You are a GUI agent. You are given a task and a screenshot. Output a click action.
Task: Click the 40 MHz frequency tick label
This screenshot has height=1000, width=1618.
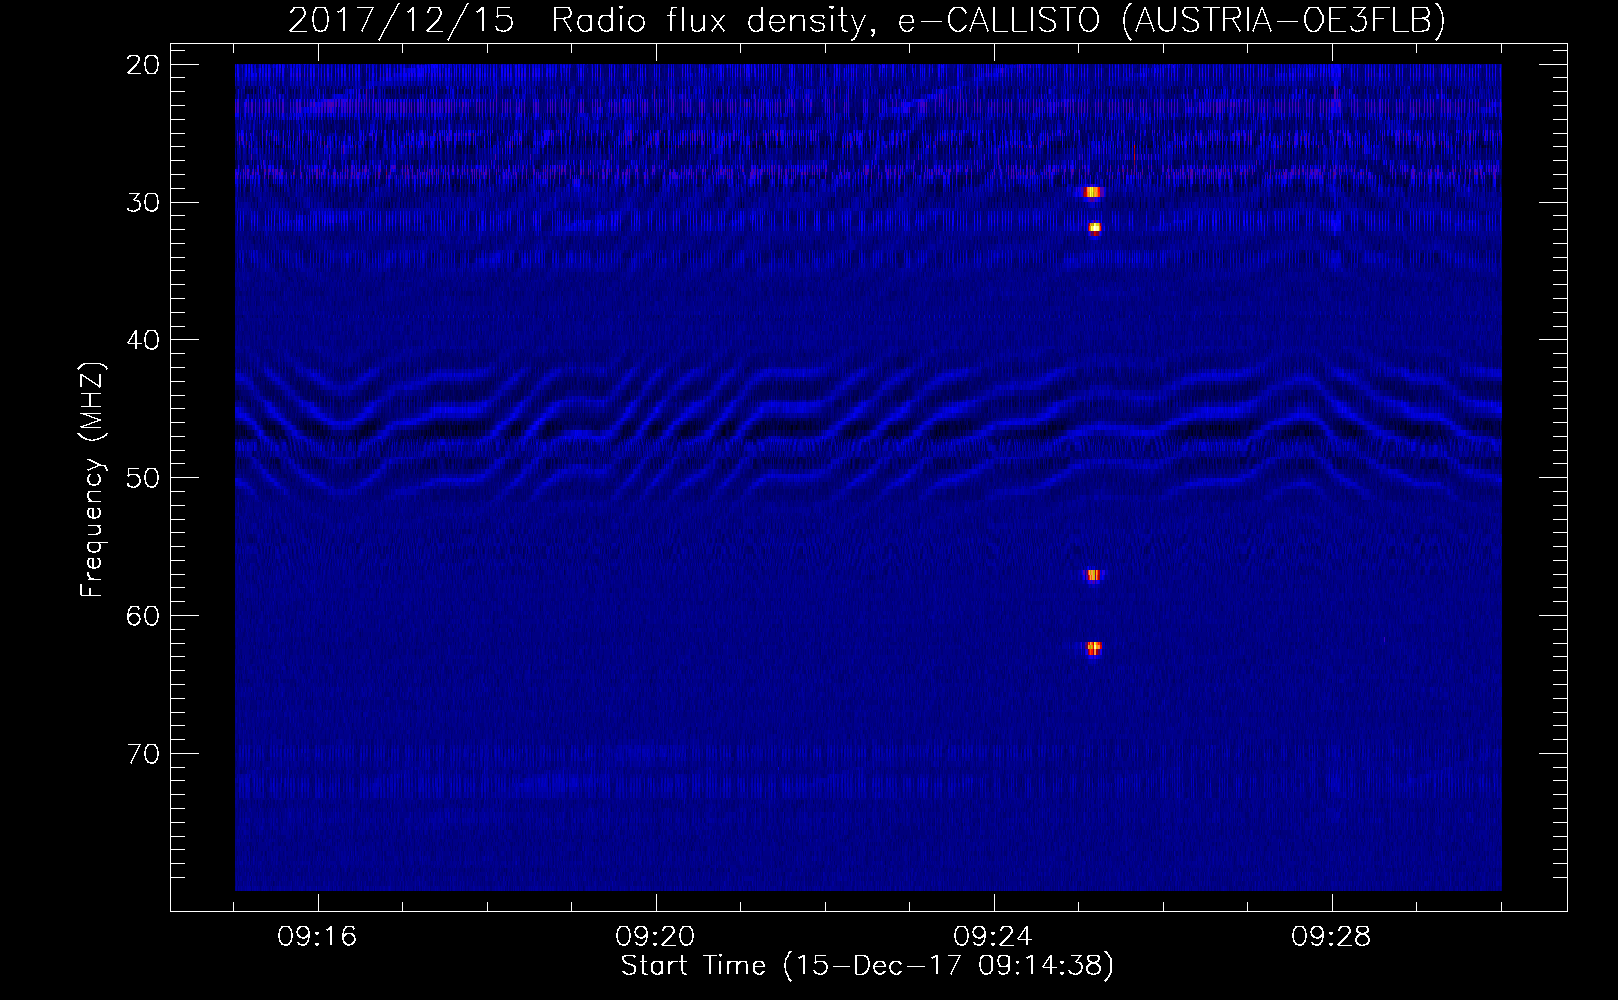[x=144, y=340]
